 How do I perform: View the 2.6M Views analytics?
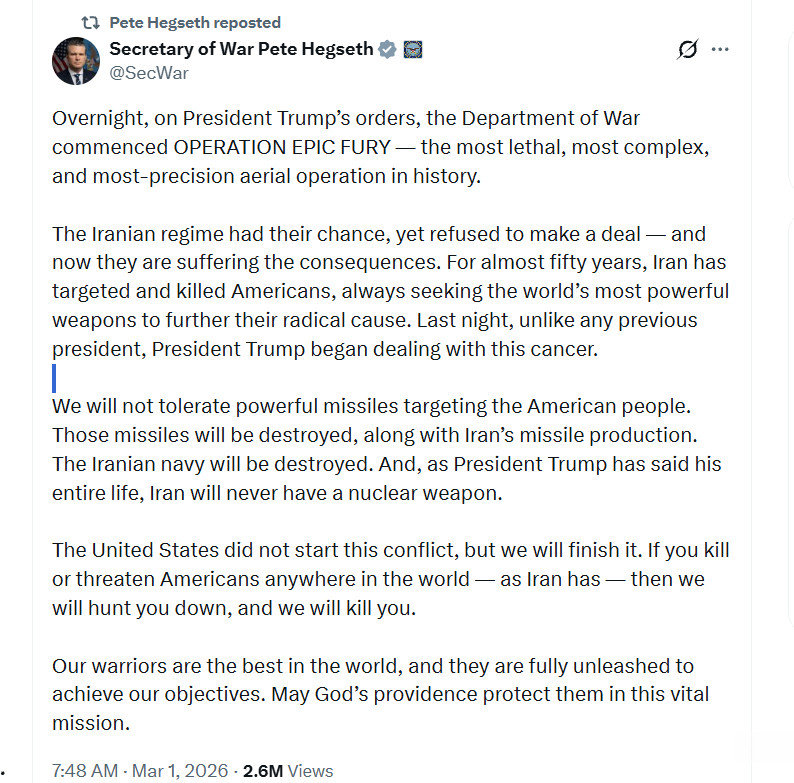[287, 771]
